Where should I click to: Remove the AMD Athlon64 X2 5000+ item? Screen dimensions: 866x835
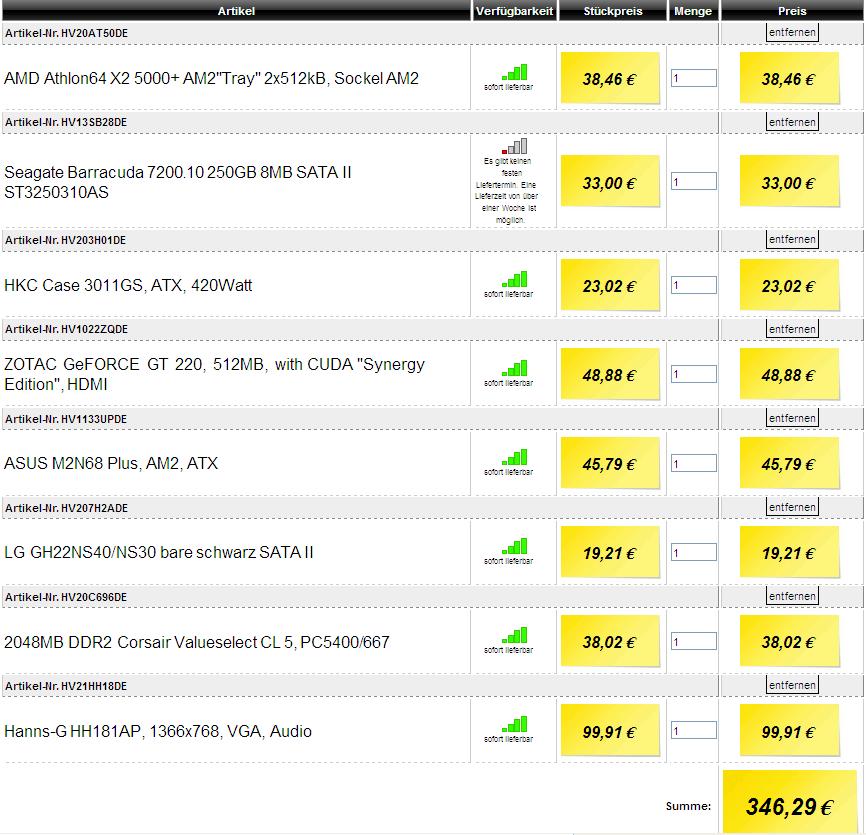pos(792,33)
